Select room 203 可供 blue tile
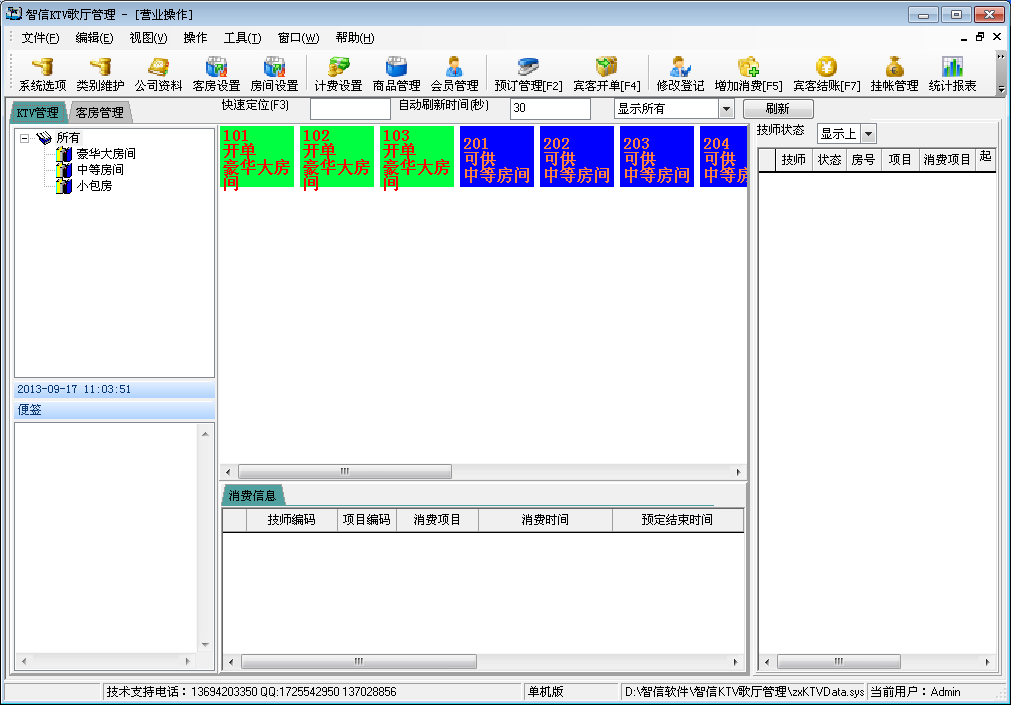1011x705 pixels. 656,157
